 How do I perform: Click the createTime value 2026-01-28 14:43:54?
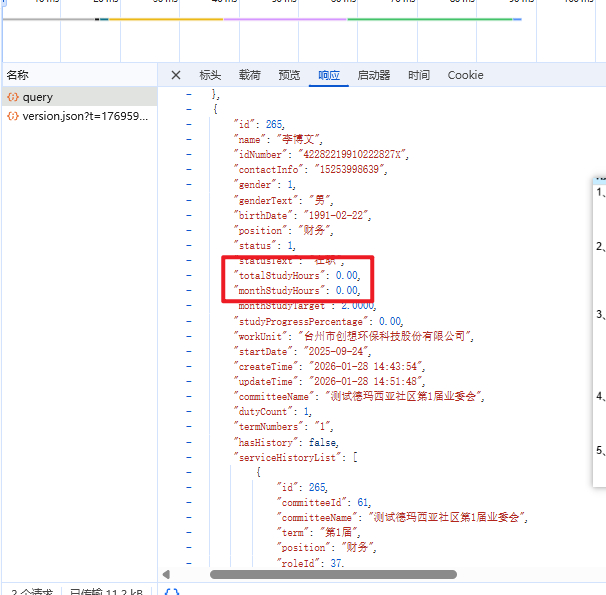click(366, 367)
